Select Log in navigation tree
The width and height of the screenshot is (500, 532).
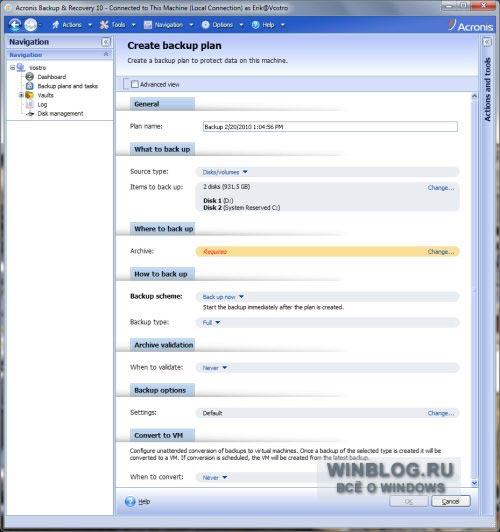pos(42,104)
